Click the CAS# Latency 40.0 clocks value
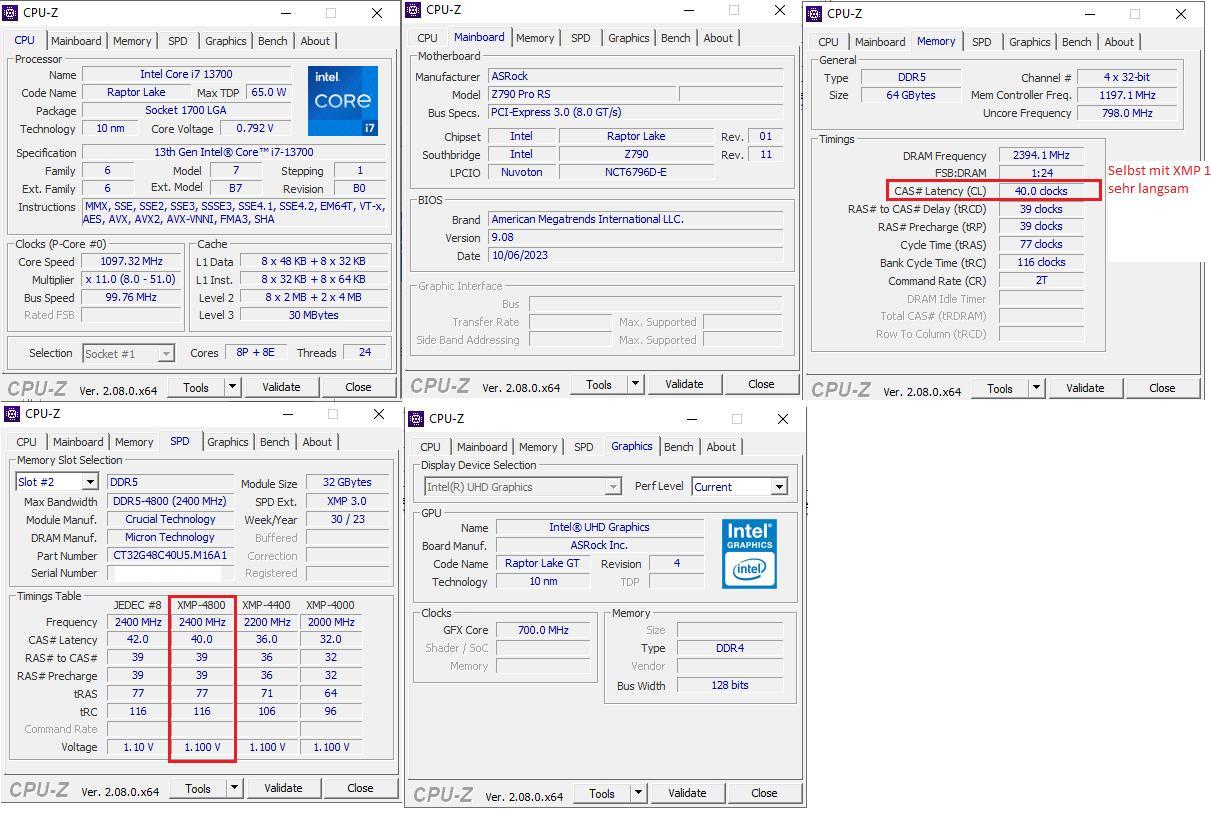The height and width of the screenshot is (815, 1211). 1041,191
